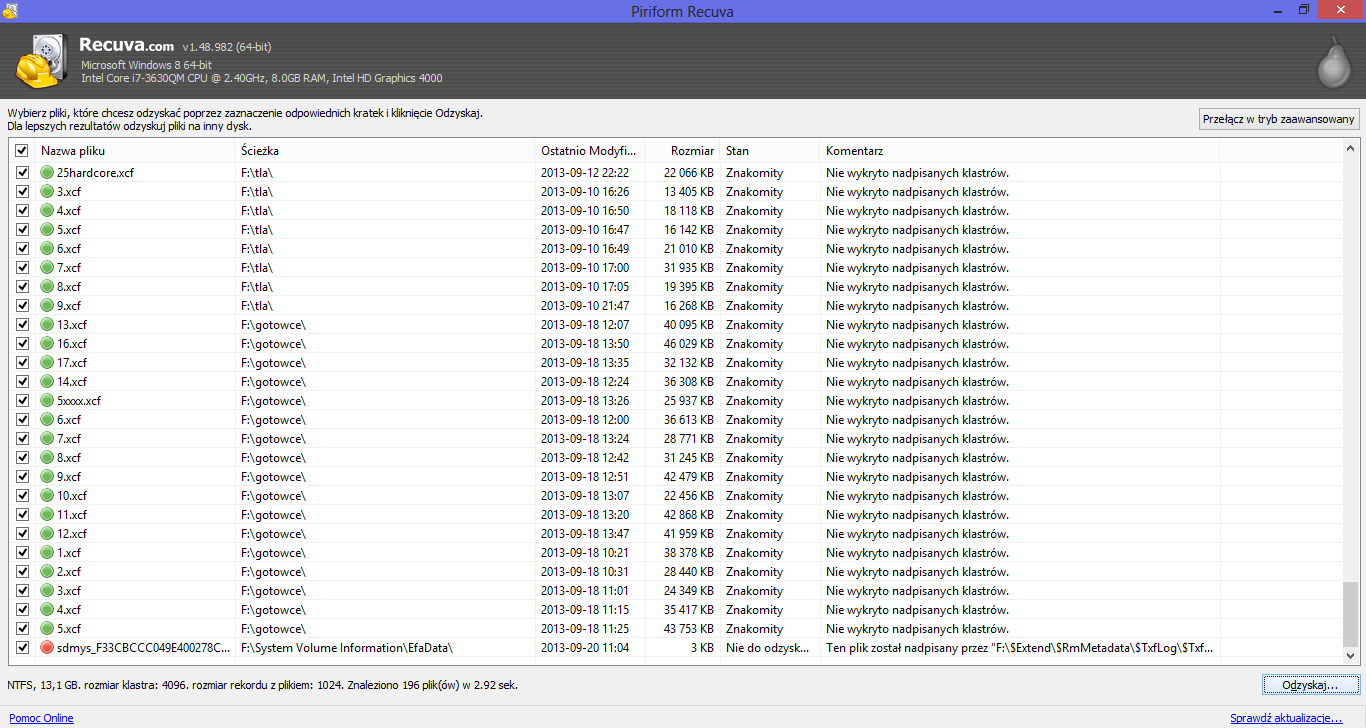
Task: Click path F:\System Volume Information\EfaData\
Action: tap(347, 648)
